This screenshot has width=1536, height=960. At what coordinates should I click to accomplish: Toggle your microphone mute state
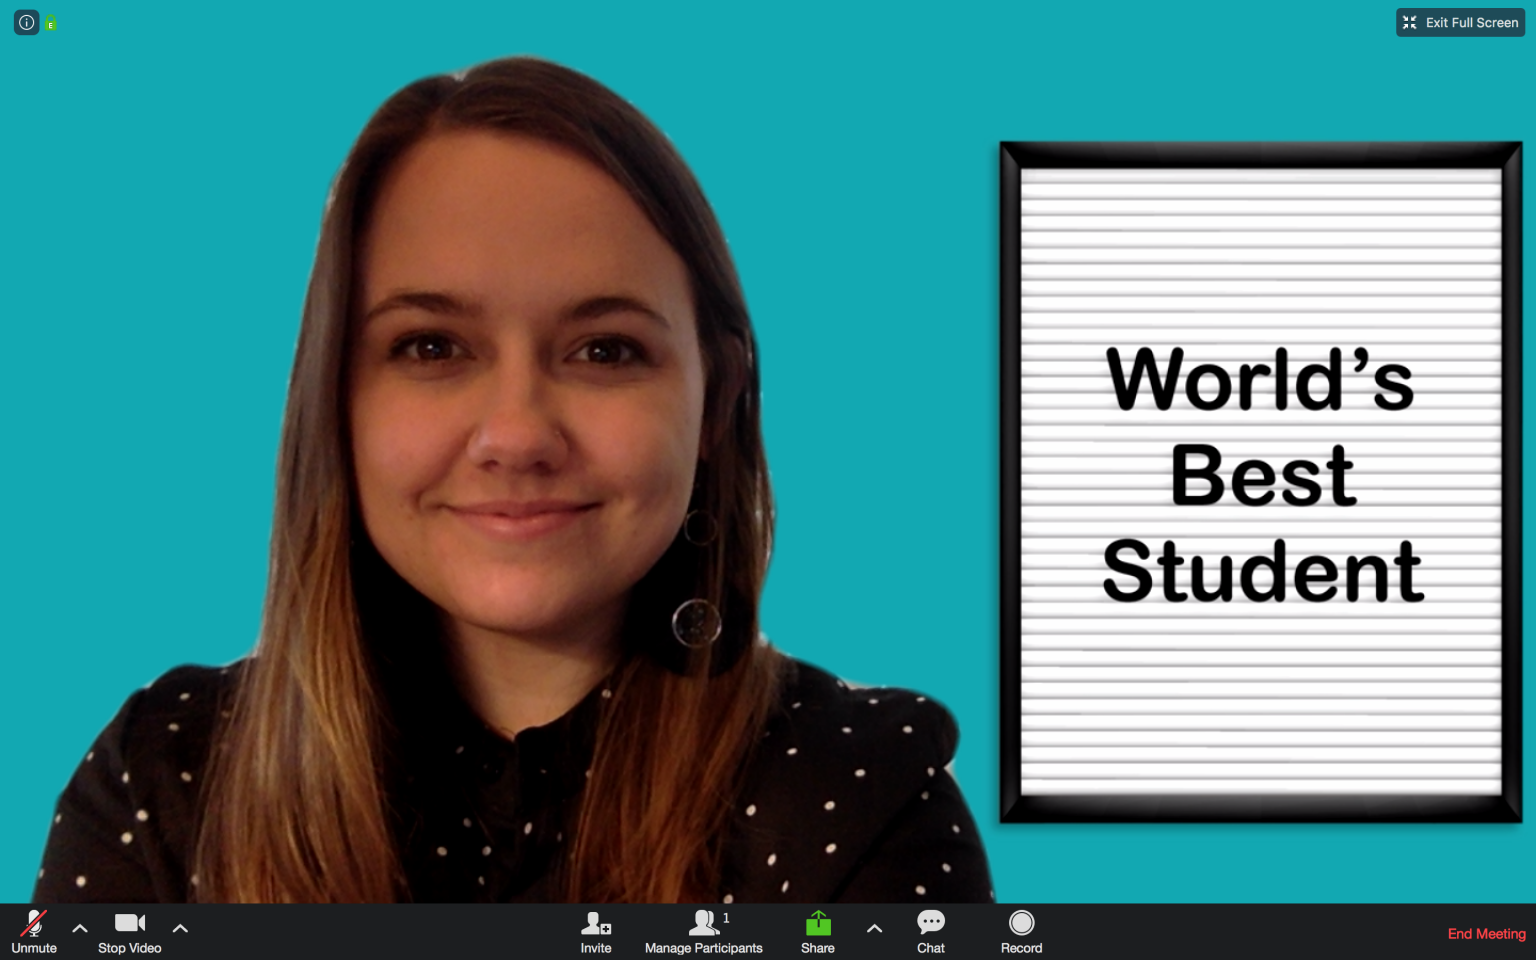[33, 922]
